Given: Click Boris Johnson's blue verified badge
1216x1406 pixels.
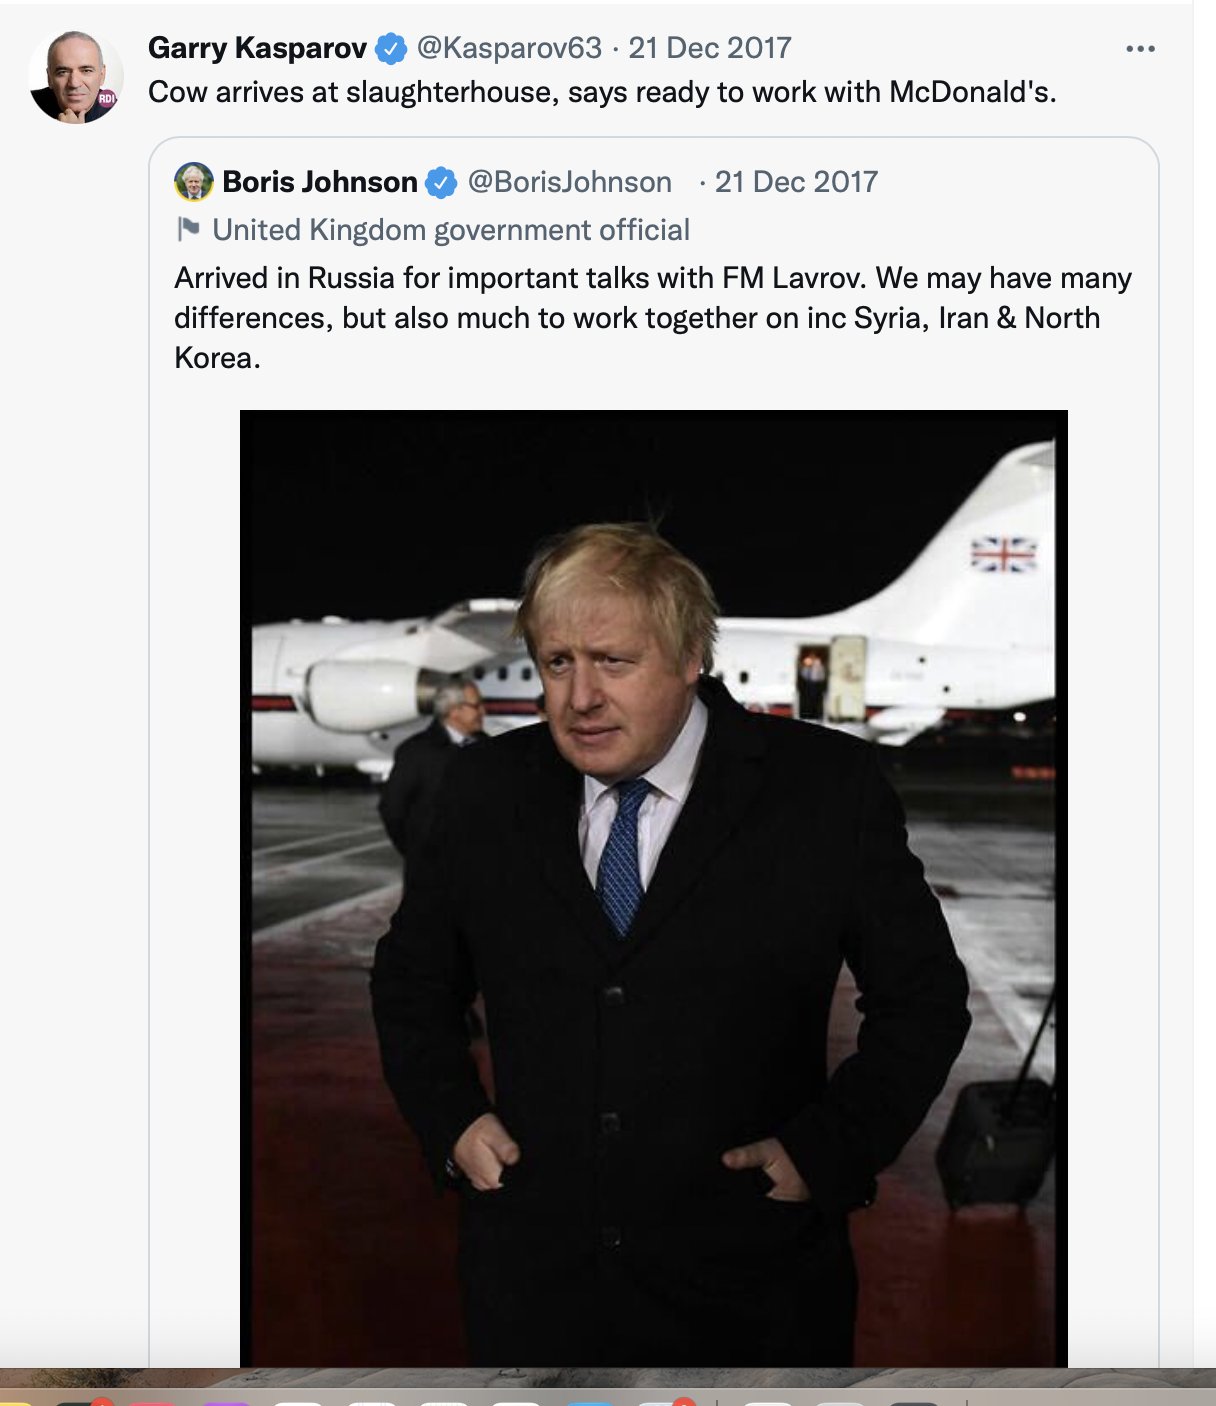Looking at the screenshot, I should 441,183.
